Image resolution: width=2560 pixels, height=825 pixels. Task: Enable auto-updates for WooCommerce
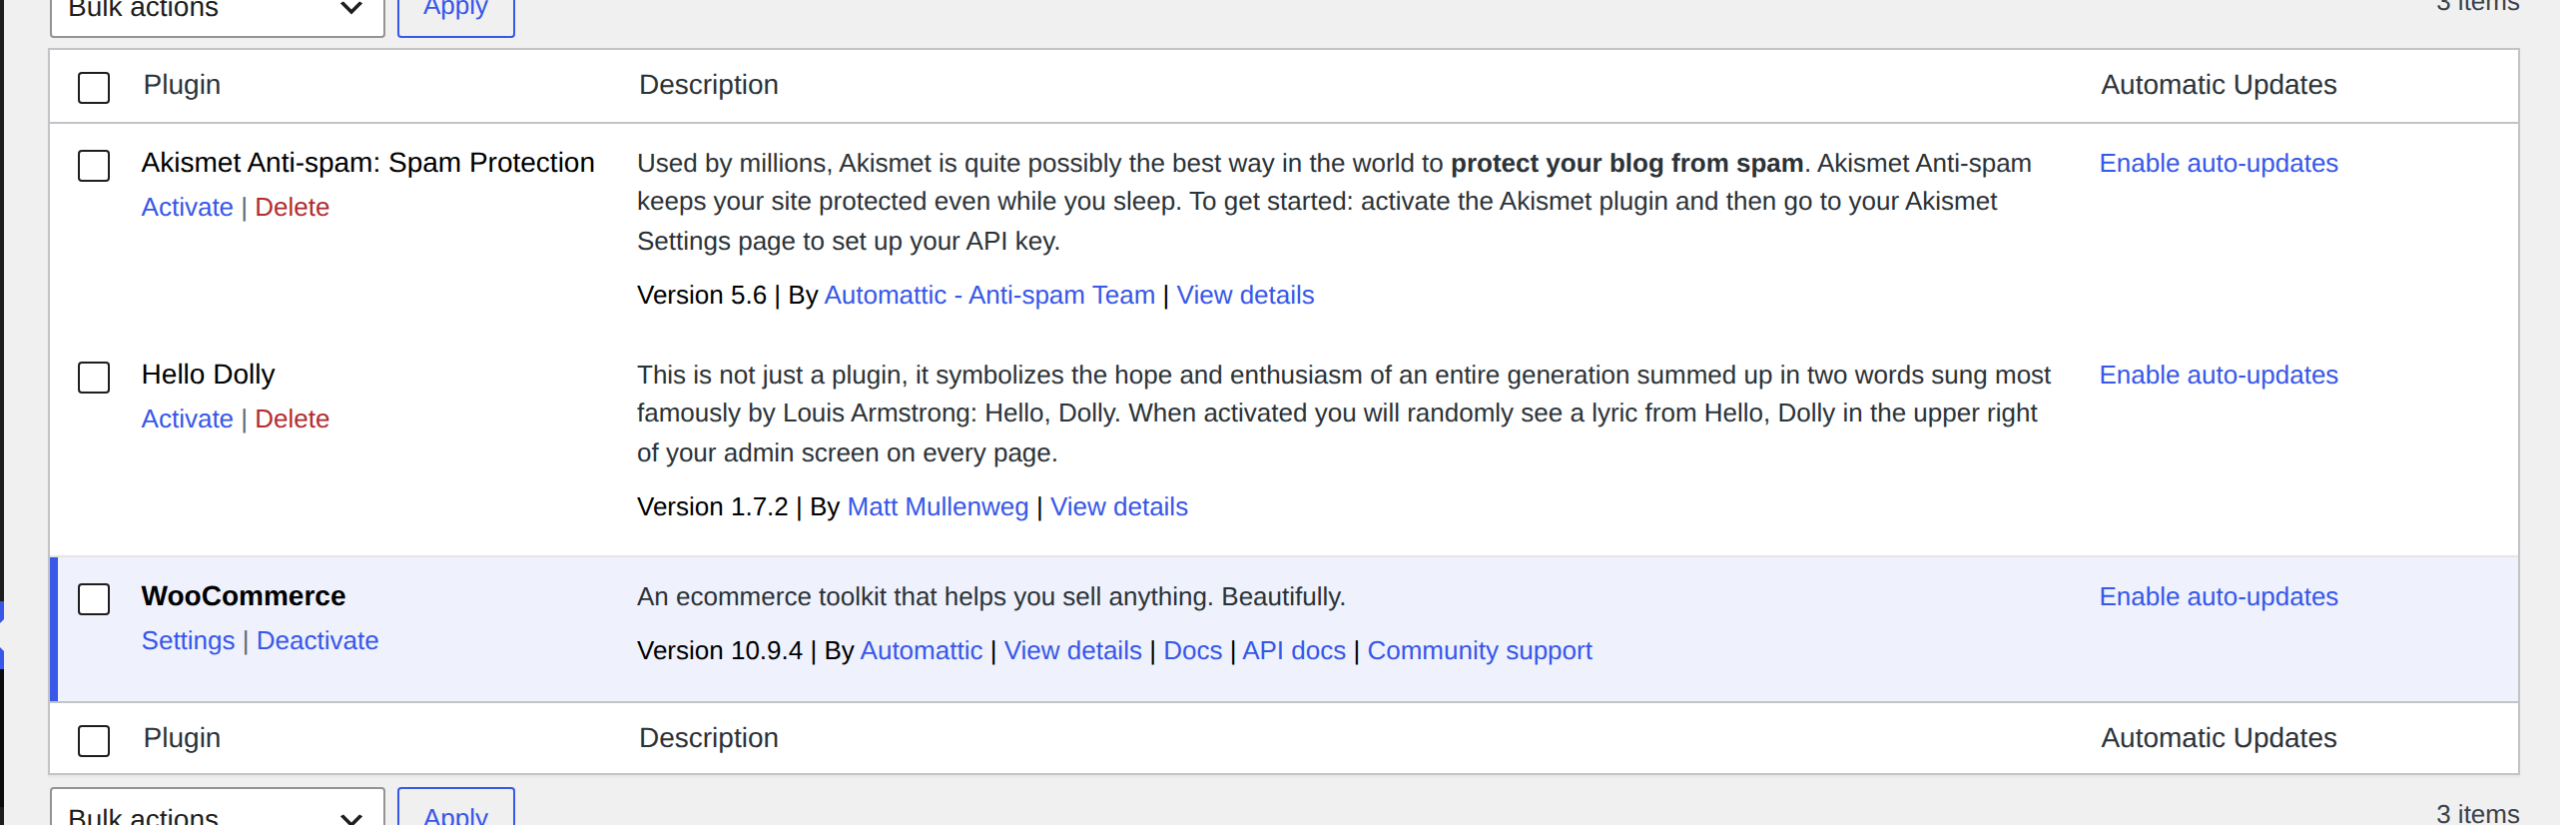pos(2218,597)
